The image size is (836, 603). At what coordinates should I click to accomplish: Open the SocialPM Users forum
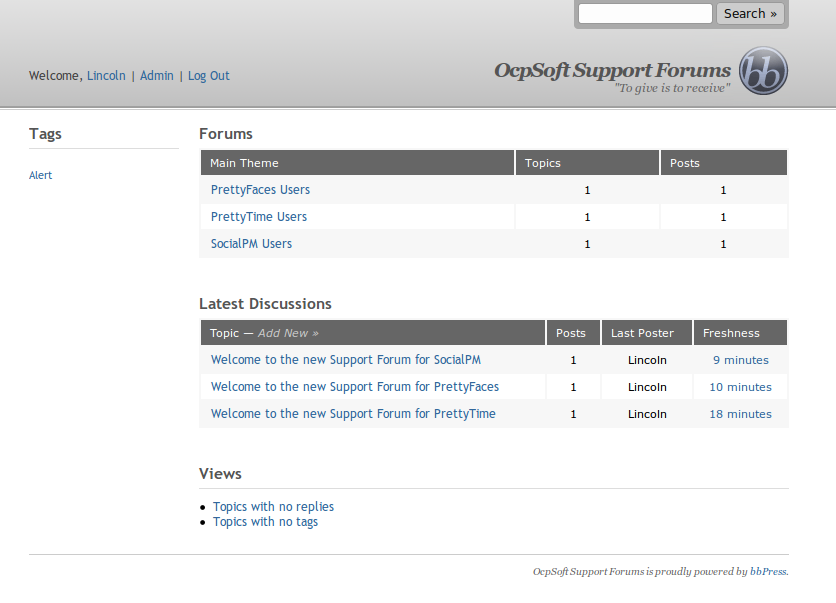click(251, 244)
